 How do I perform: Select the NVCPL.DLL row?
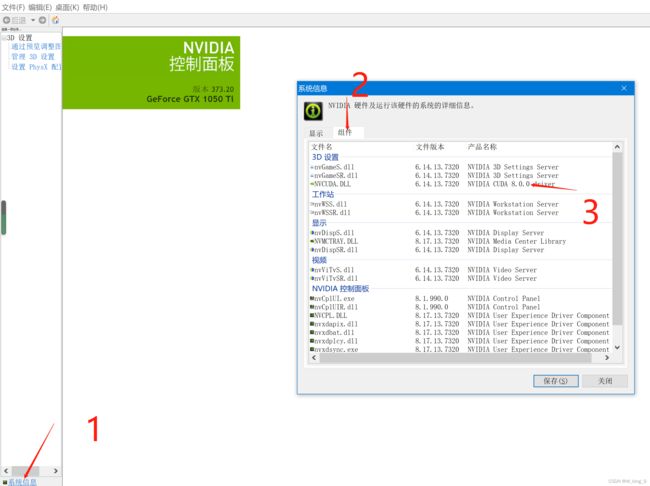(461, 316)
